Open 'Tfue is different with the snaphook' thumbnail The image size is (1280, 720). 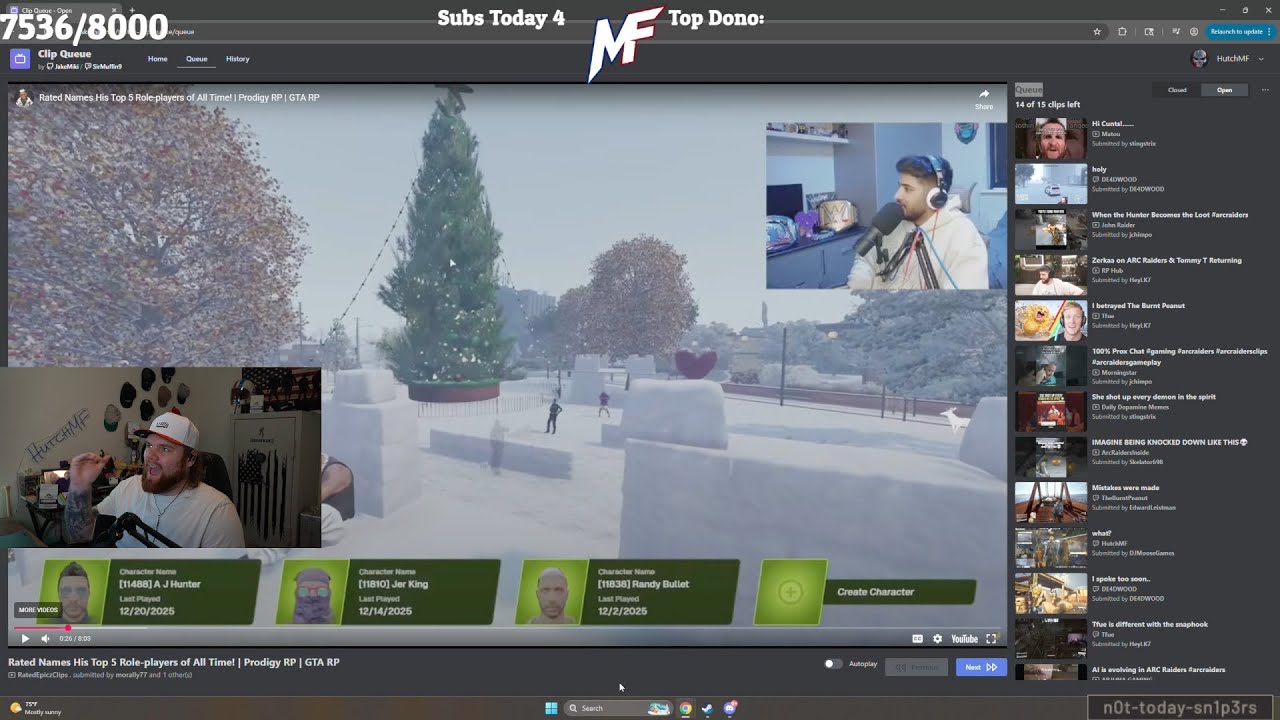click(1050, 639)
